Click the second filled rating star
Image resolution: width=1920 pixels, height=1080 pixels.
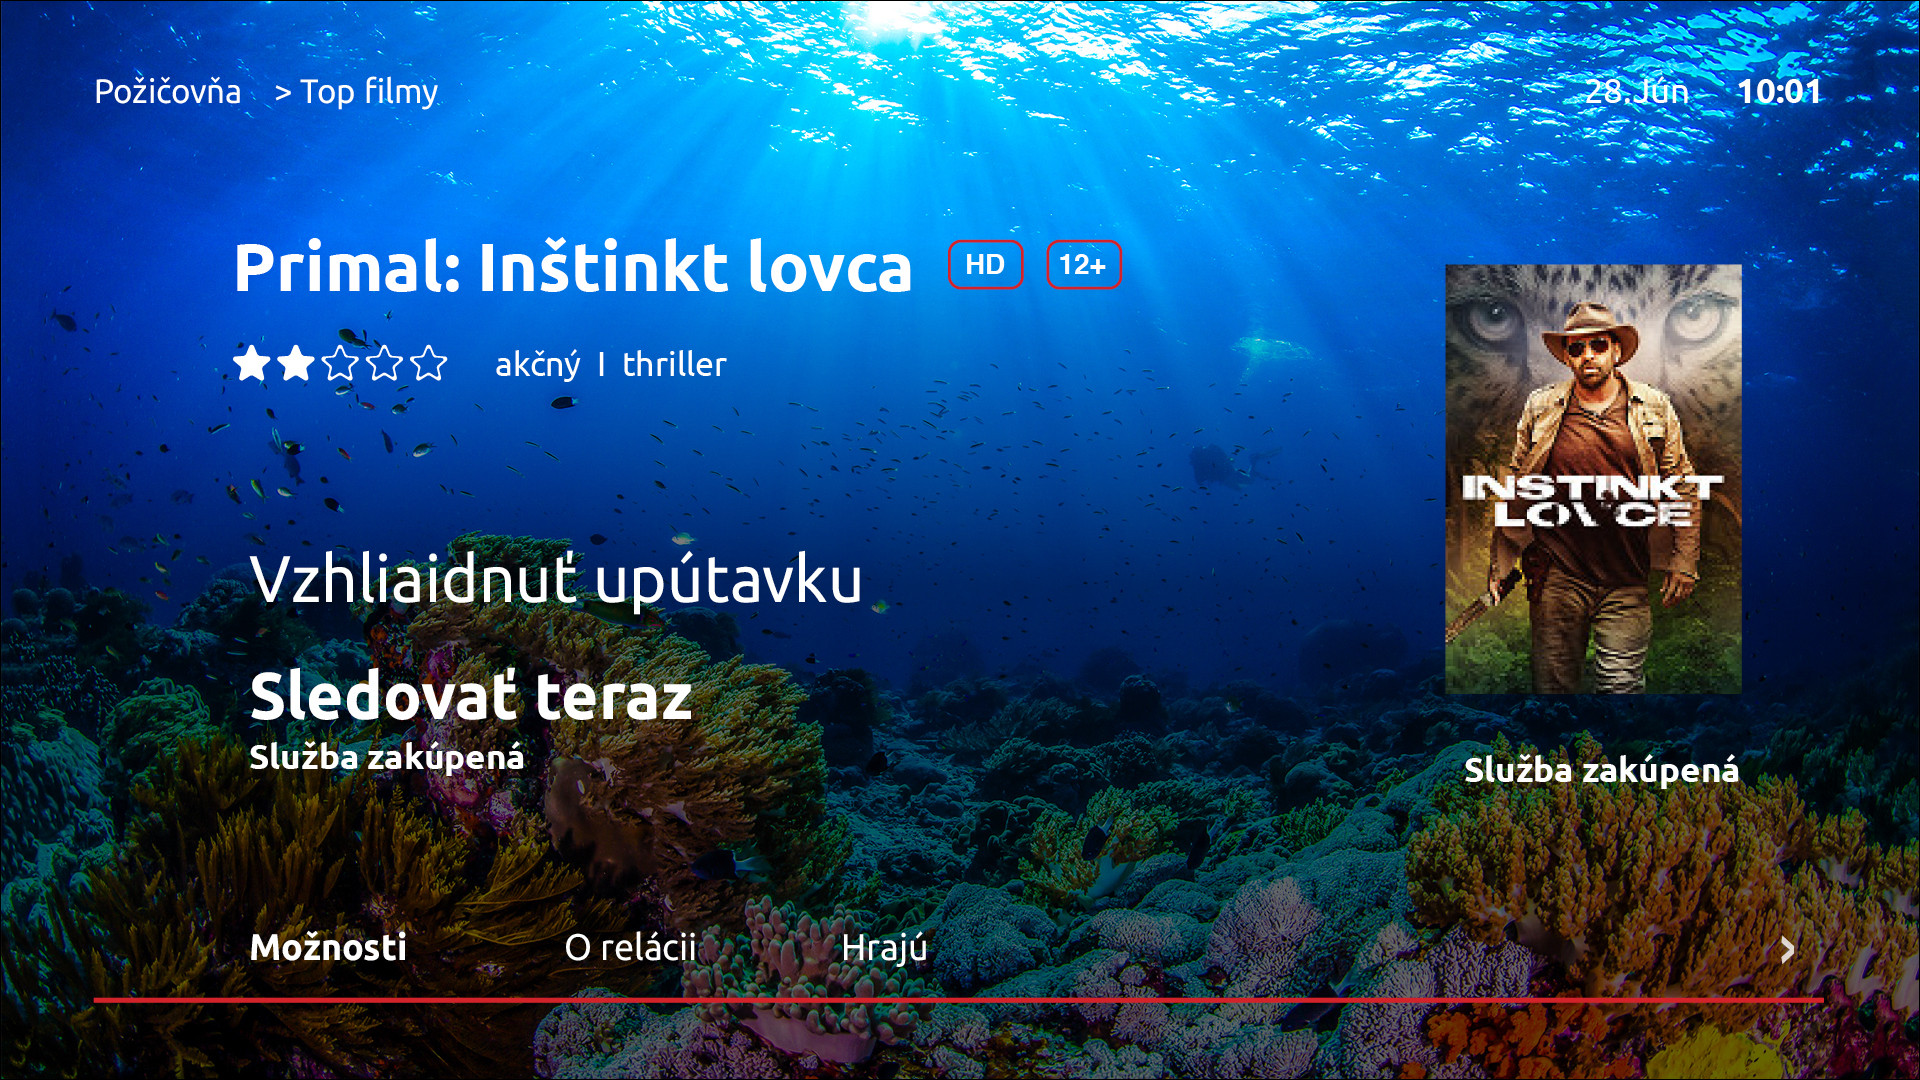(x=296, y=364)
